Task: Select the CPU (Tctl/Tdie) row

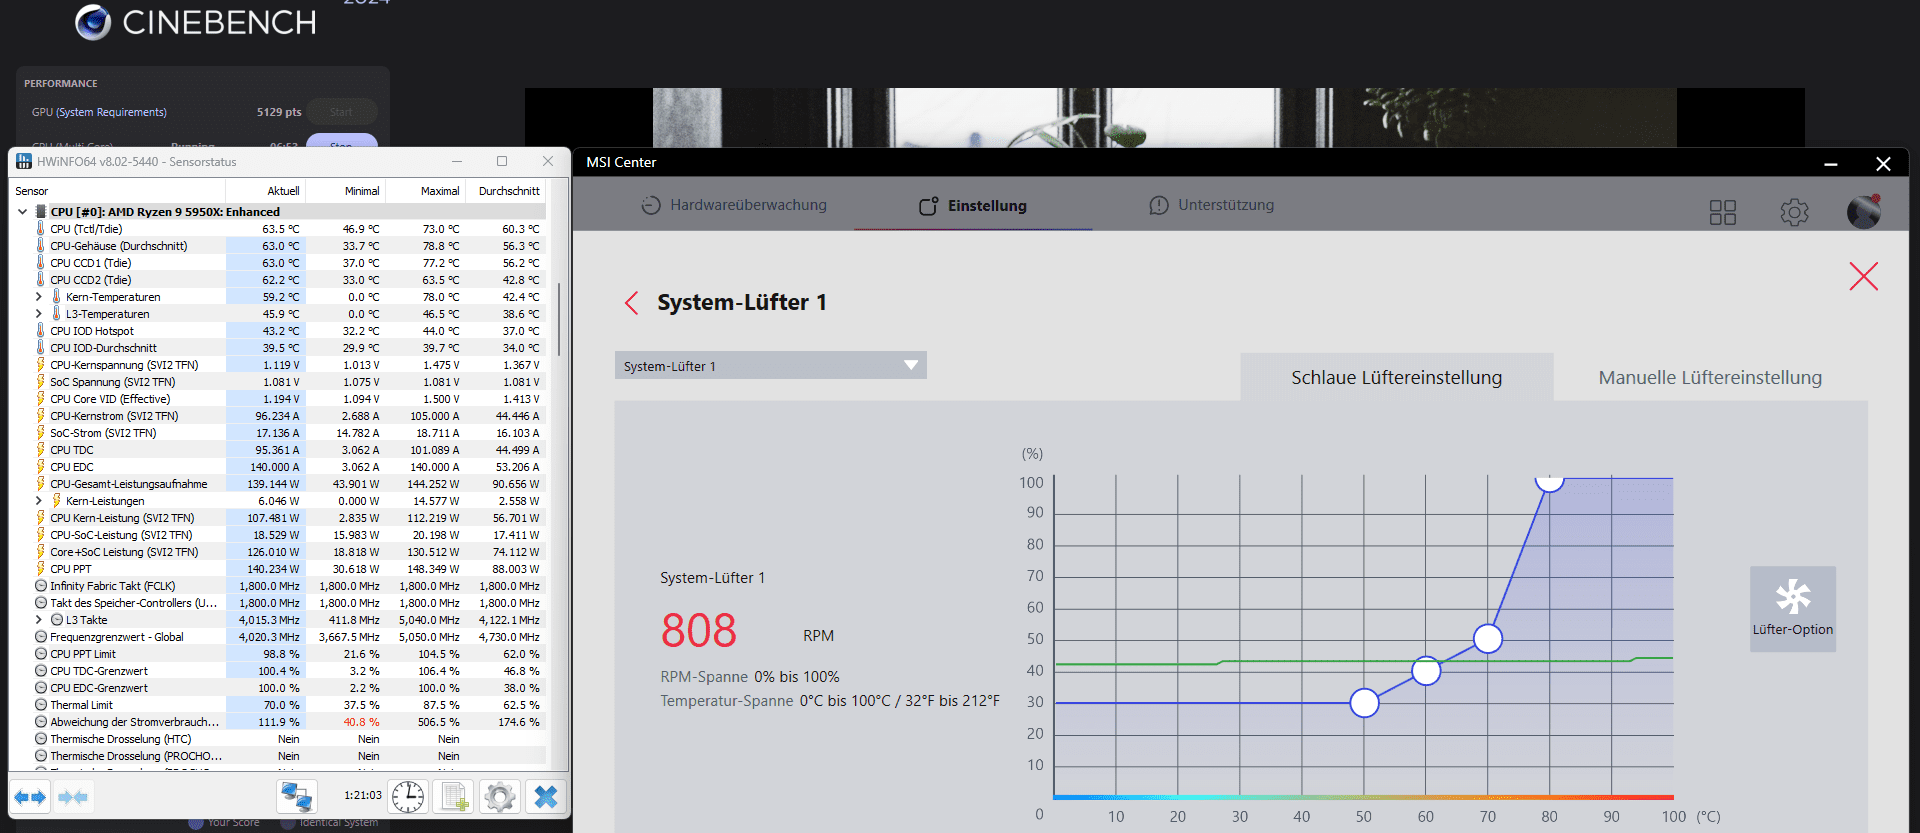Action: click(278, 229)
